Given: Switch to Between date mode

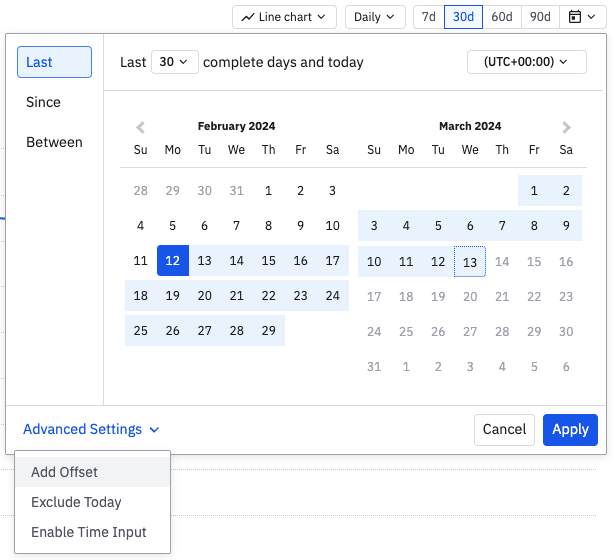Looking at the screenshot, I should click(54, 142).
